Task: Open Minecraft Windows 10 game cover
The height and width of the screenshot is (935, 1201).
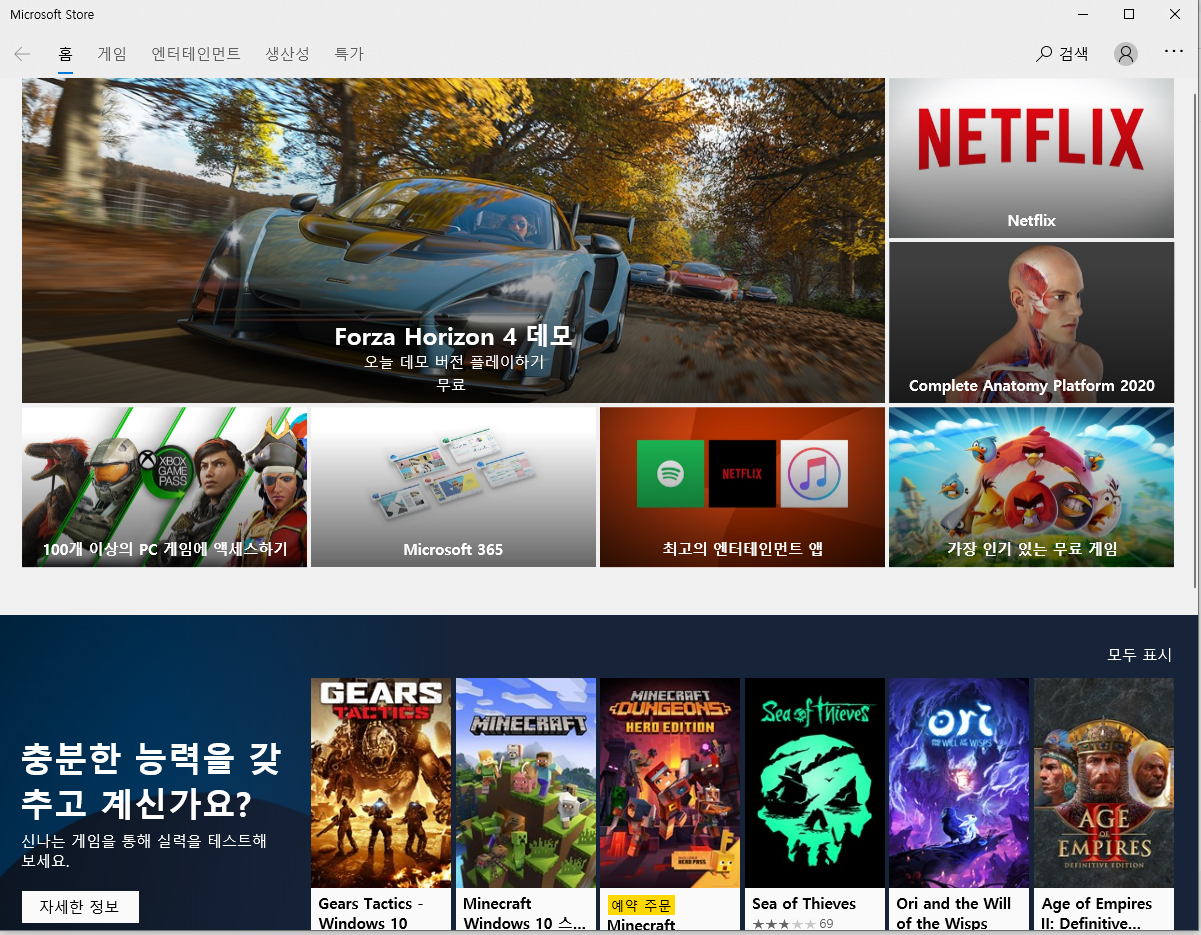Action: [x=526, y=783]
